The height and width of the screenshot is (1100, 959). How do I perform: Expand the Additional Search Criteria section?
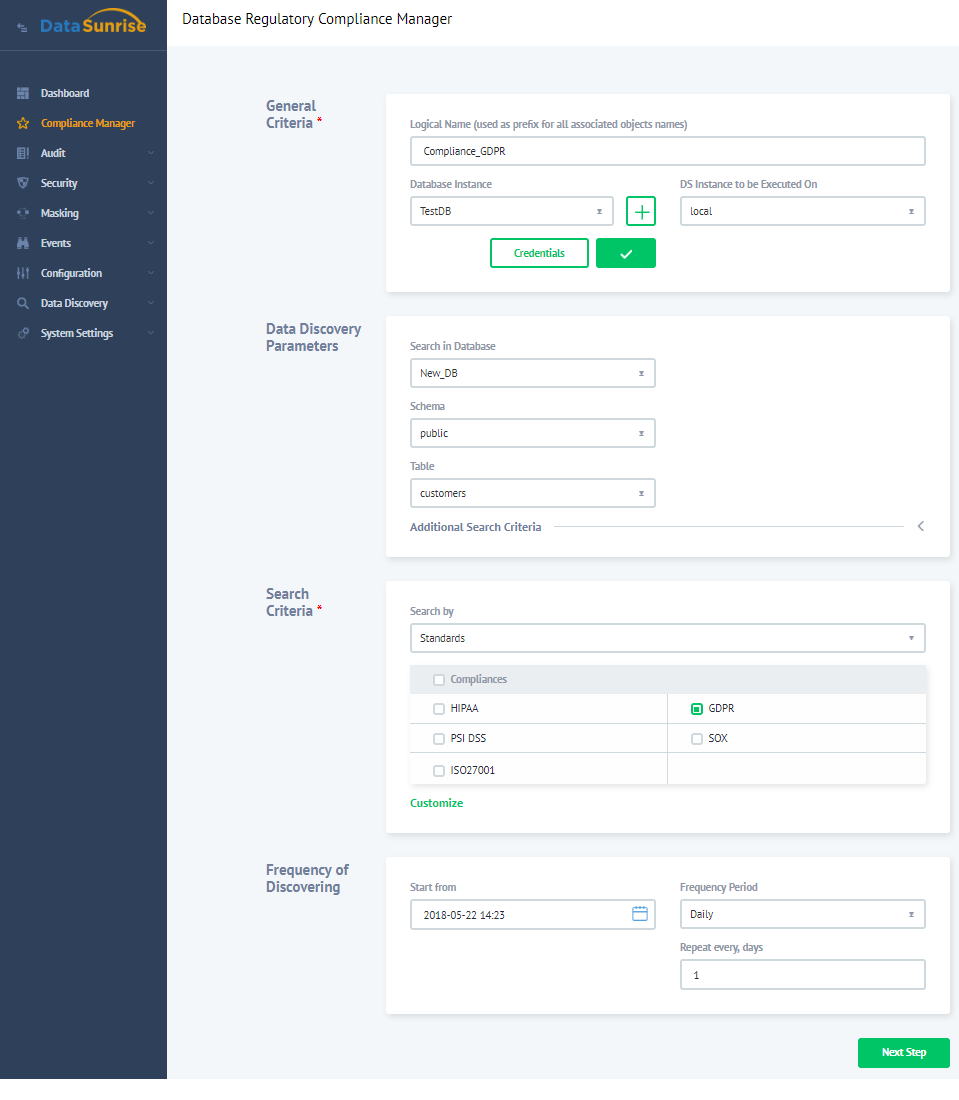(x=920, y=526)
